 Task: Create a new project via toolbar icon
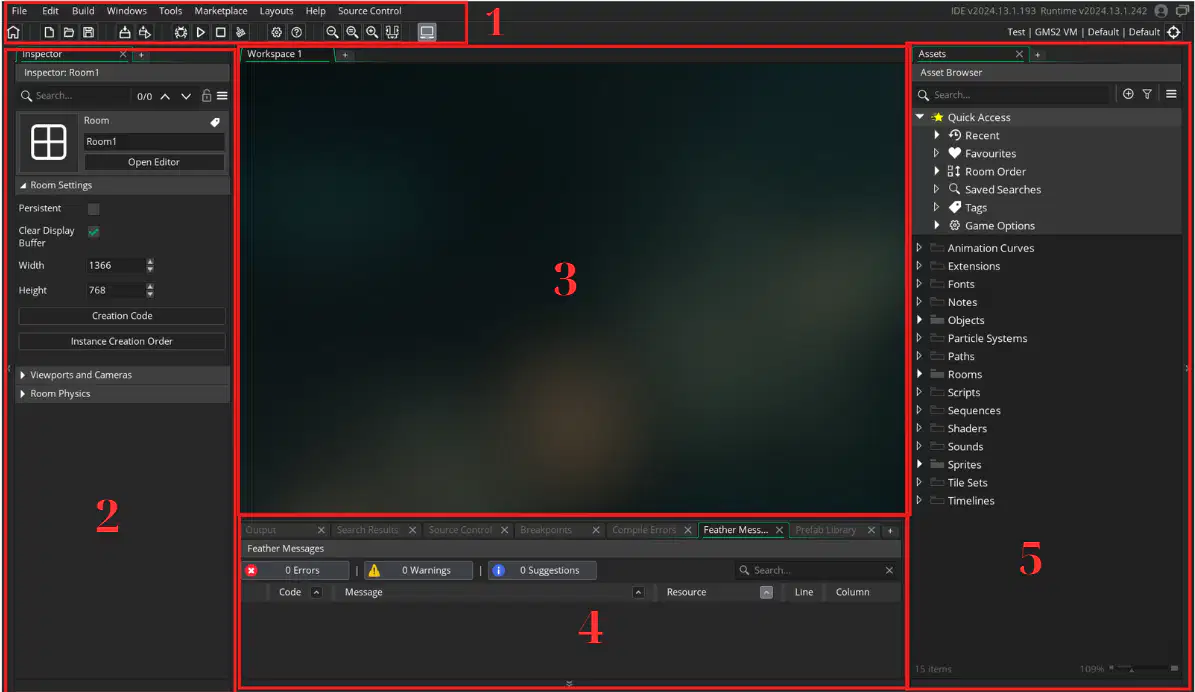(x=49, y=32)
